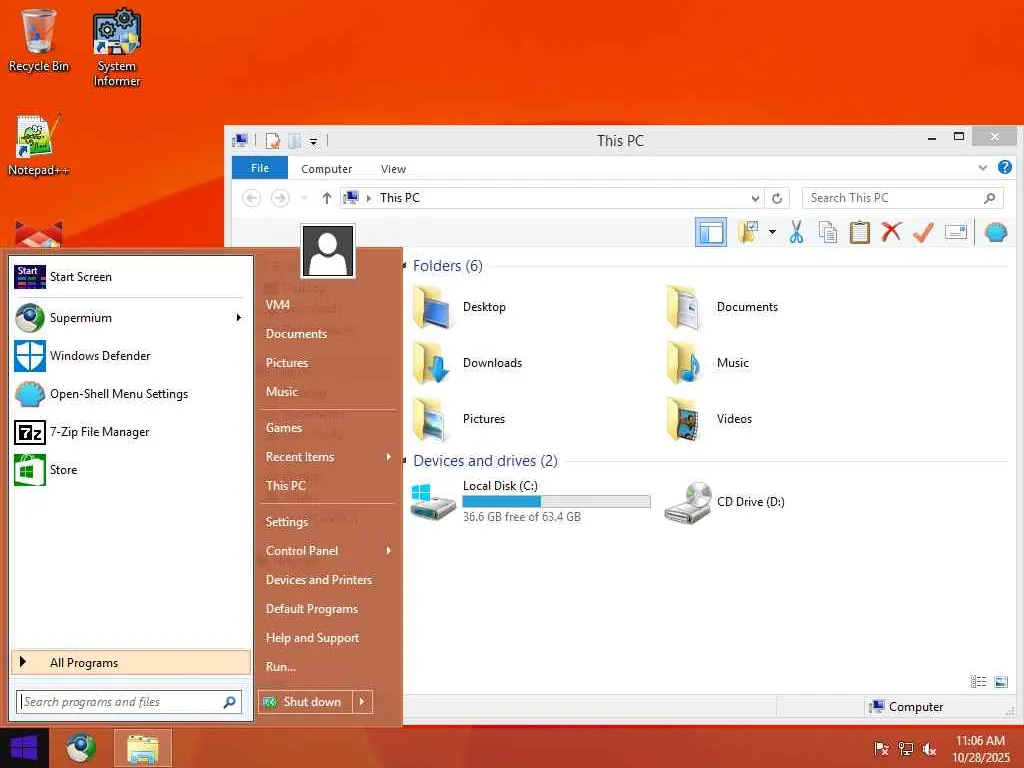This screenshot has height=768, width=1024.
Task: Open Recycle Bin desktop icon
Action: tap(38, 40)
